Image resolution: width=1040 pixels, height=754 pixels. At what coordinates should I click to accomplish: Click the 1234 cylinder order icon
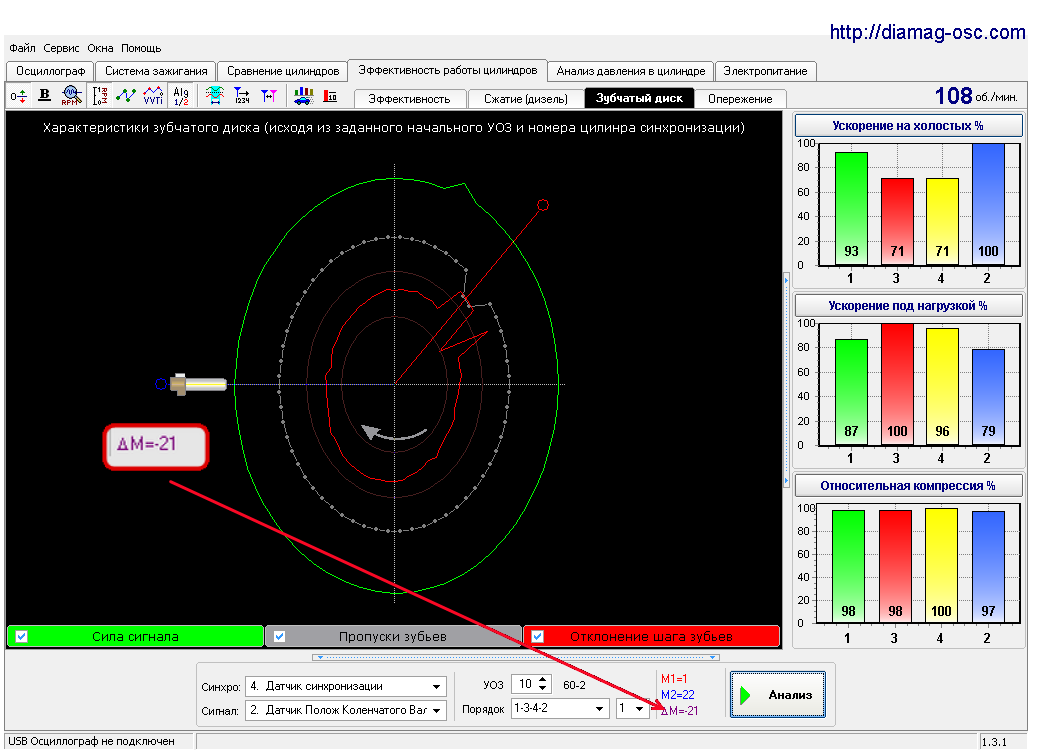coord(242,96)
